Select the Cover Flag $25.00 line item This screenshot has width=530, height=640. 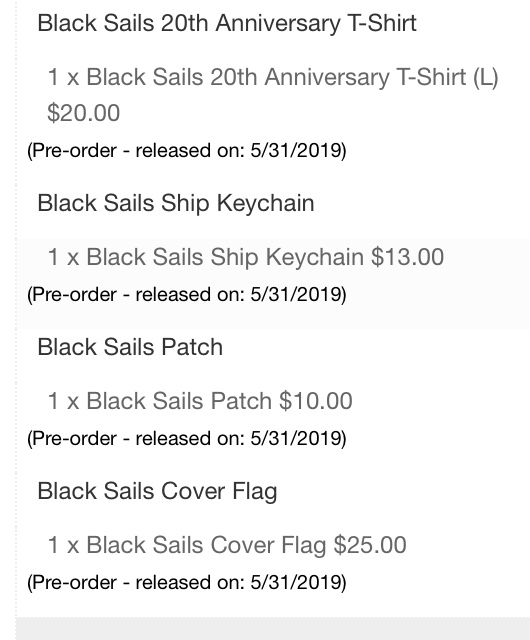pos(227,545)
